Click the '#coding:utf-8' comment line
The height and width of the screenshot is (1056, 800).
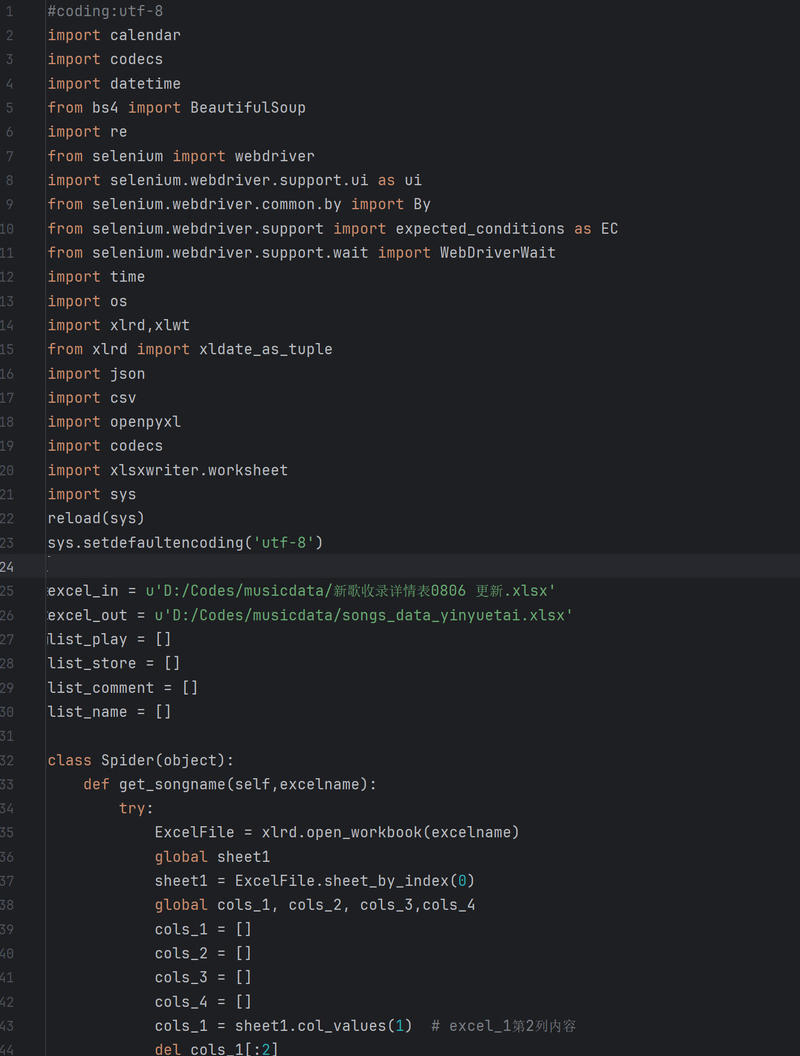click(105, 11)
